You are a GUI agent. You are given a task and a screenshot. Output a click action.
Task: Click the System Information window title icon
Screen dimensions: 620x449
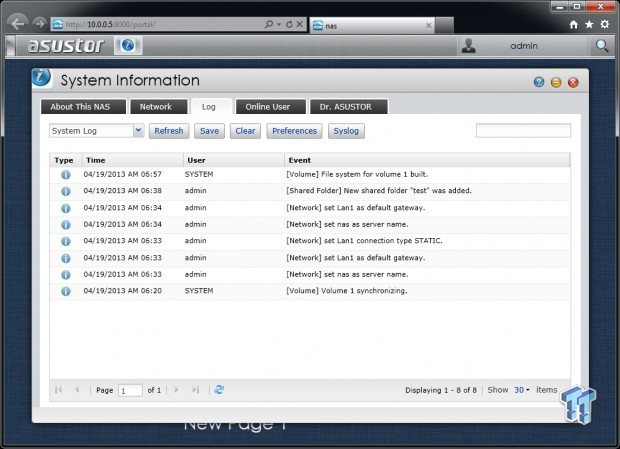coord(42,77)
